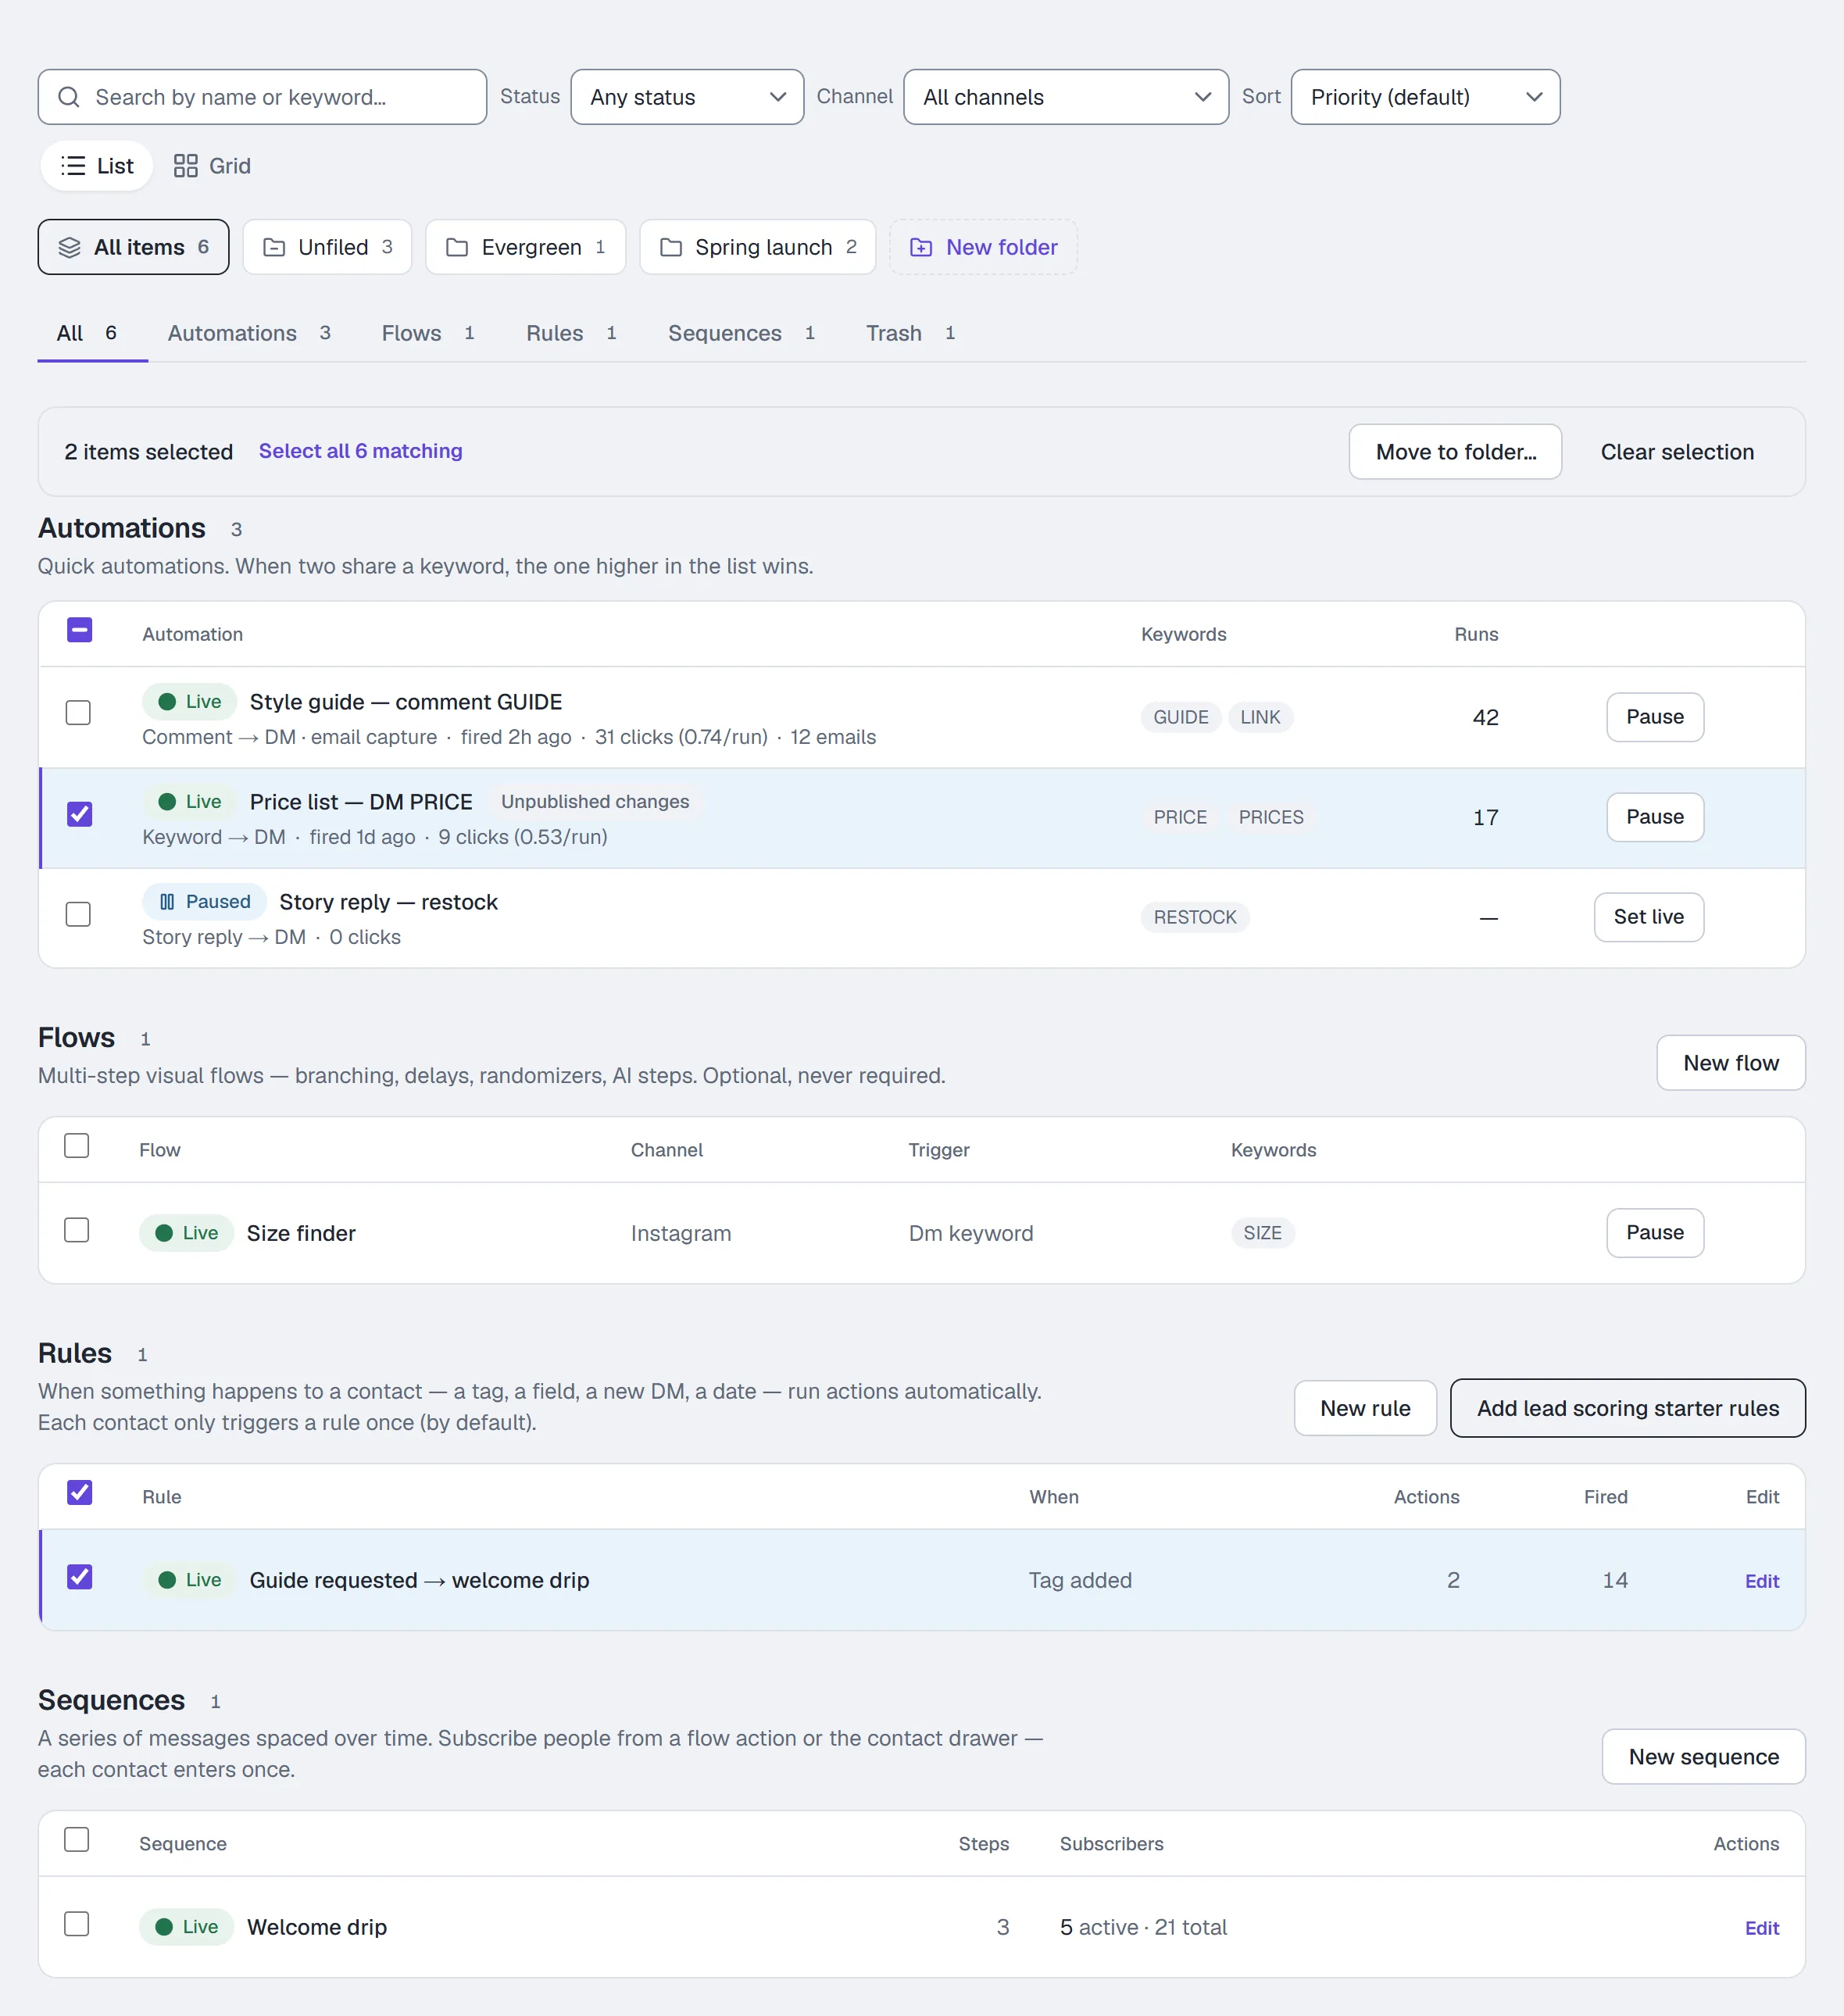Switch to the Flows tab
Image resolution: width=1844 pixels, height=2016 pixels.
tap(428, 333)
